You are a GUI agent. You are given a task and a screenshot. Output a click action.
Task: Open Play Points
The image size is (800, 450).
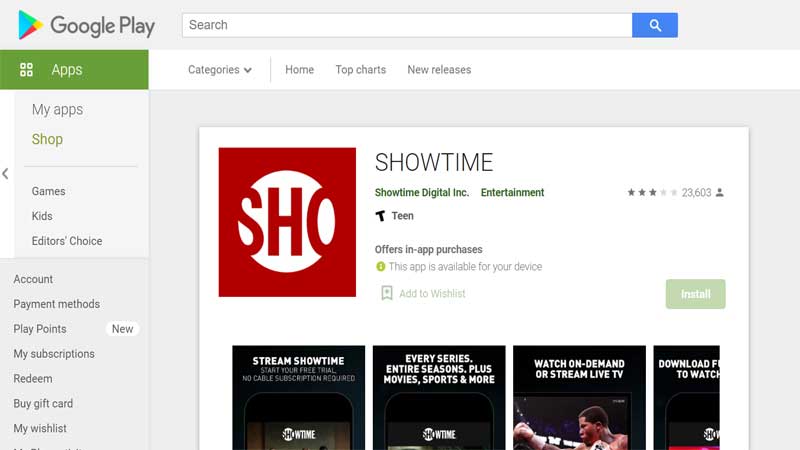[x=40, y=329]
